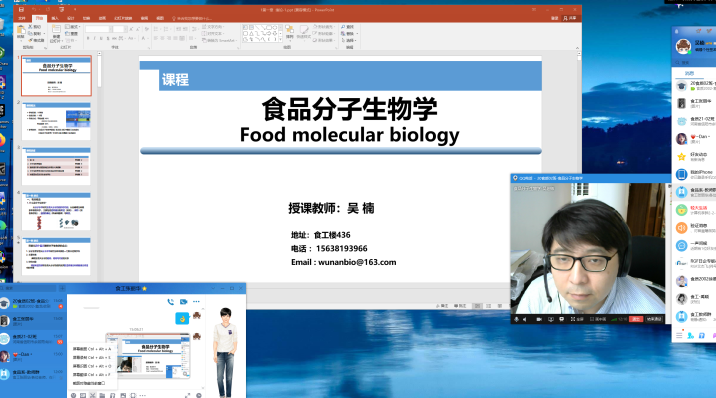Increase font size with the larger A

131,29
